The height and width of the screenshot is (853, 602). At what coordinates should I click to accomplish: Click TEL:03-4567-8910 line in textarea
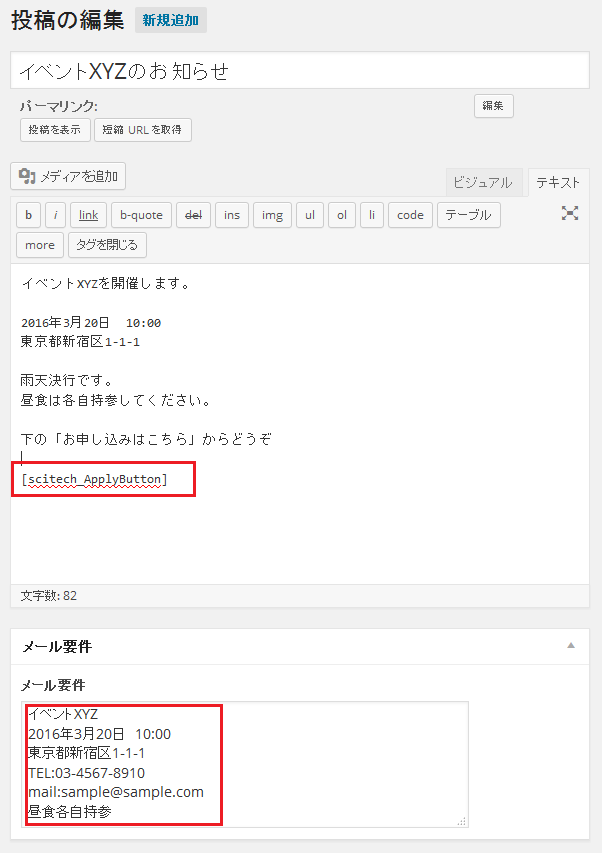tap(86, 773)
